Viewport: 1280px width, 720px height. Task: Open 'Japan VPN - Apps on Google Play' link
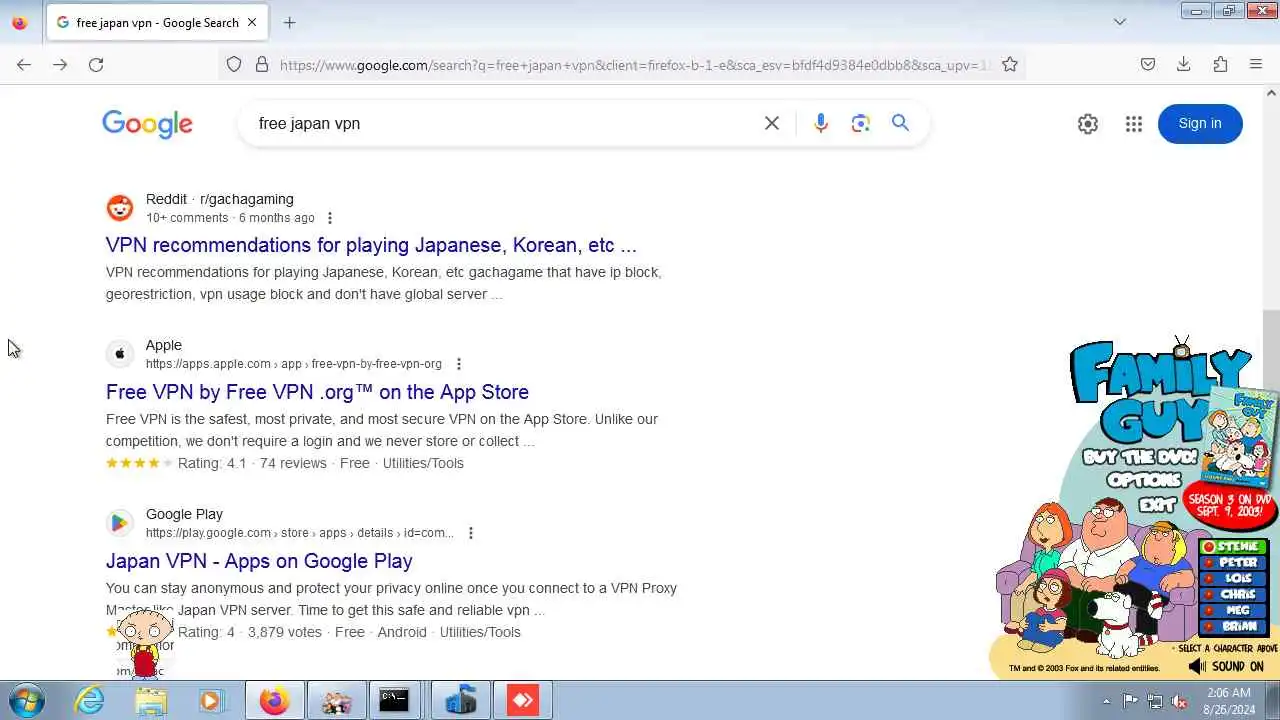tap(259, 561)
